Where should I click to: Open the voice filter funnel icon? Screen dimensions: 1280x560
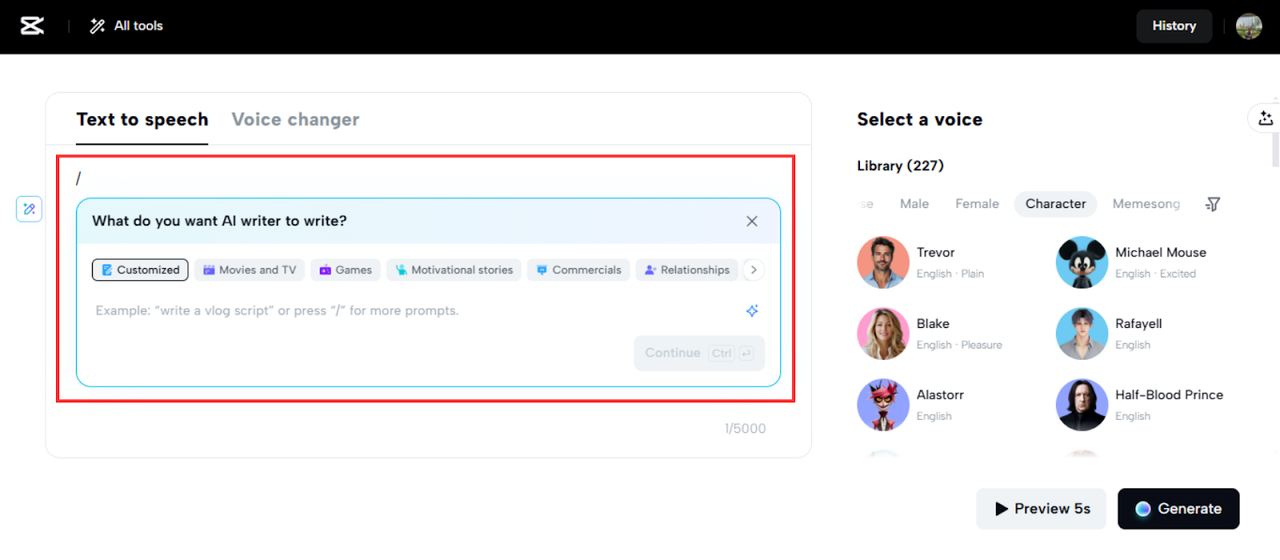click(1213, 204)
